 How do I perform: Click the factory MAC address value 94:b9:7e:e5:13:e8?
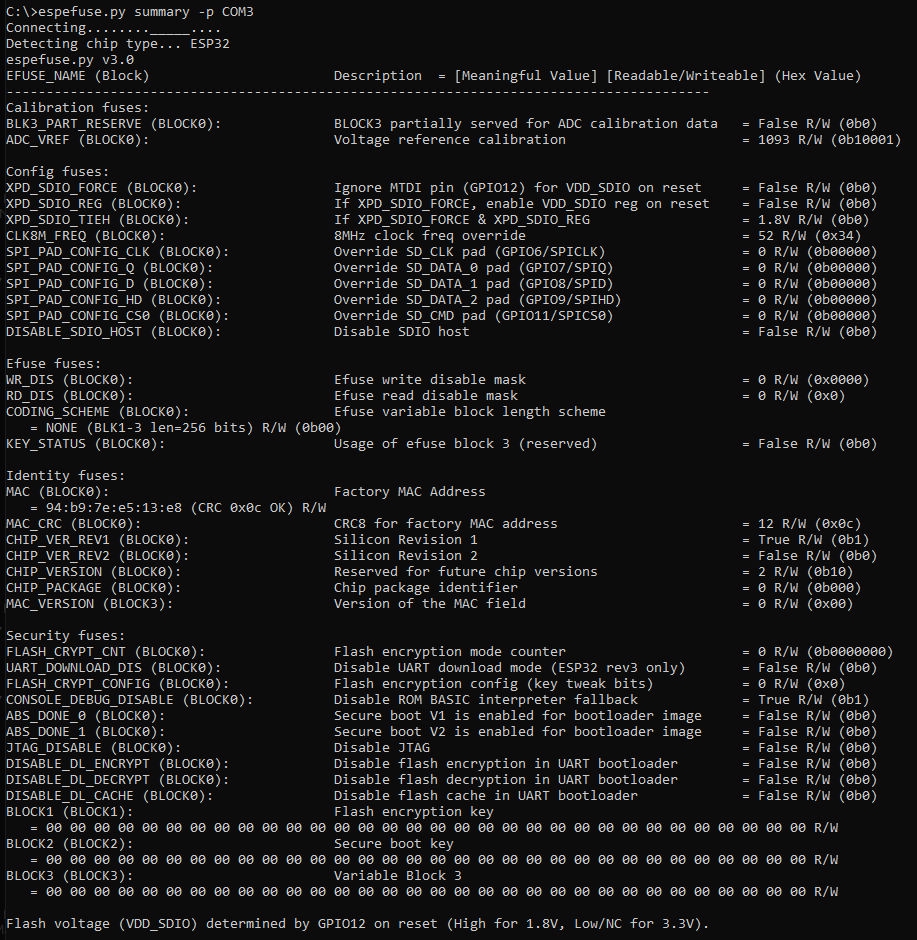(x=114, y=508)
